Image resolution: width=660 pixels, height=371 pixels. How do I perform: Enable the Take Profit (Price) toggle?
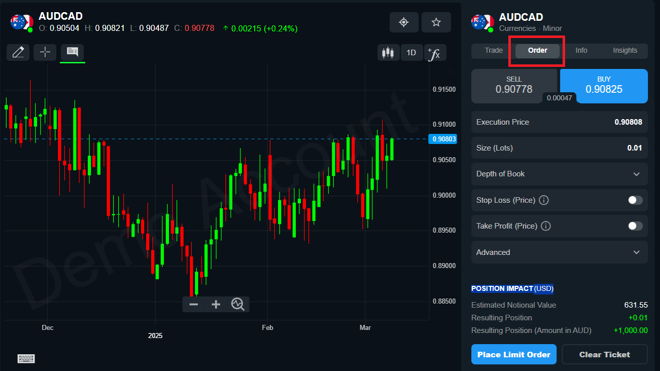[635, 226]
